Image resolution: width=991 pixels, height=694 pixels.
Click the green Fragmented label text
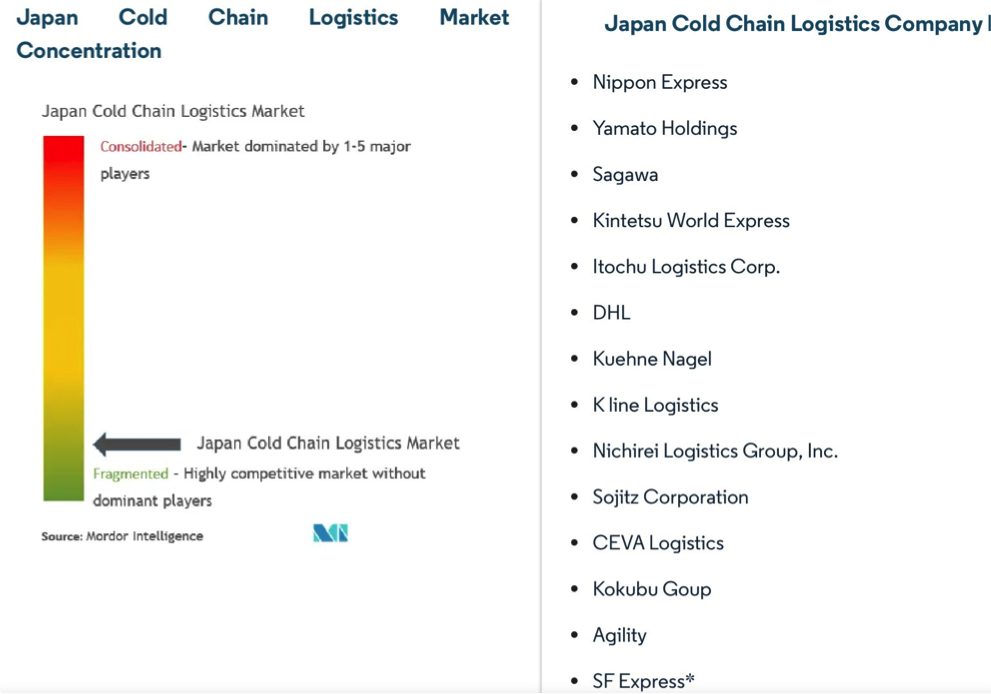pyautogui.click(x=130, y=474)
